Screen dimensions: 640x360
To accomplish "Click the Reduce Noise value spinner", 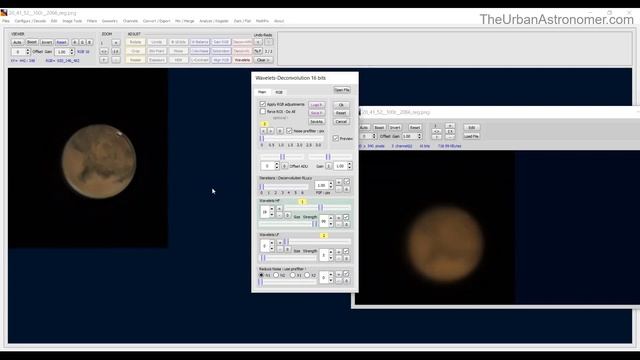I will [x=326, y=277].
